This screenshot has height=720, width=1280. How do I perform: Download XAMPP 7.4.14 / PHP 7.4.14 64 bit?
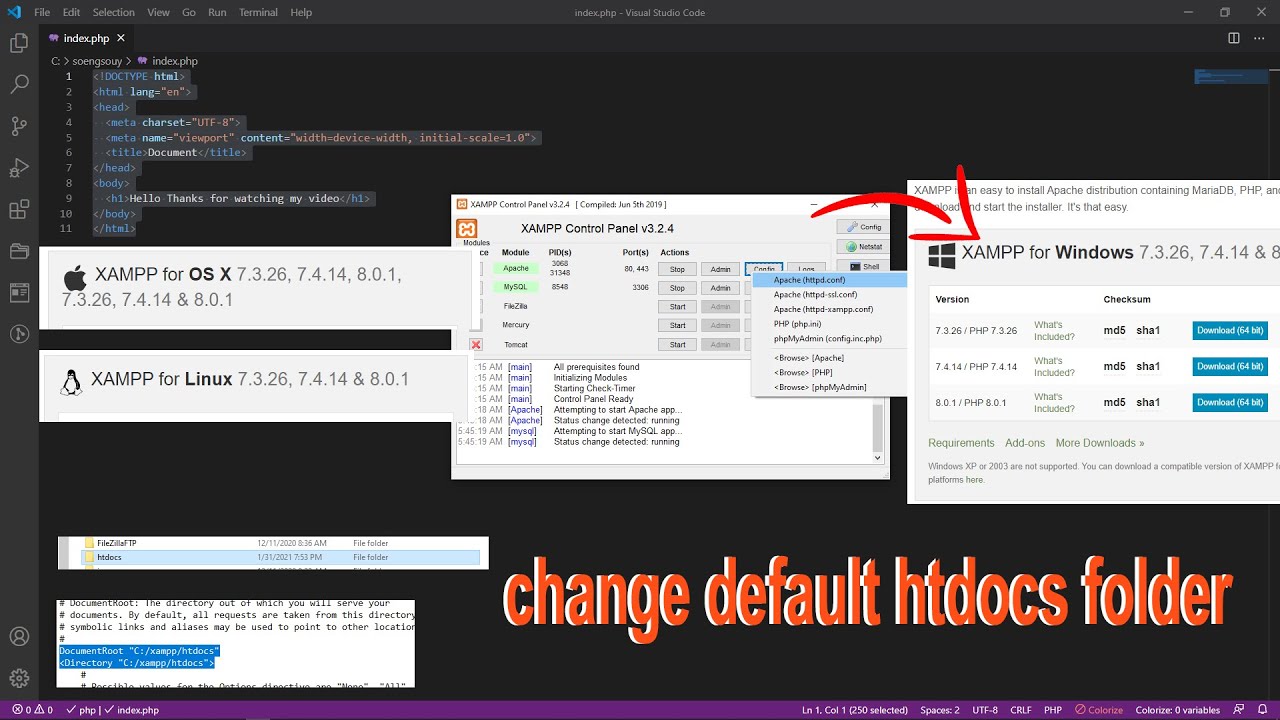coord(1230,367)
